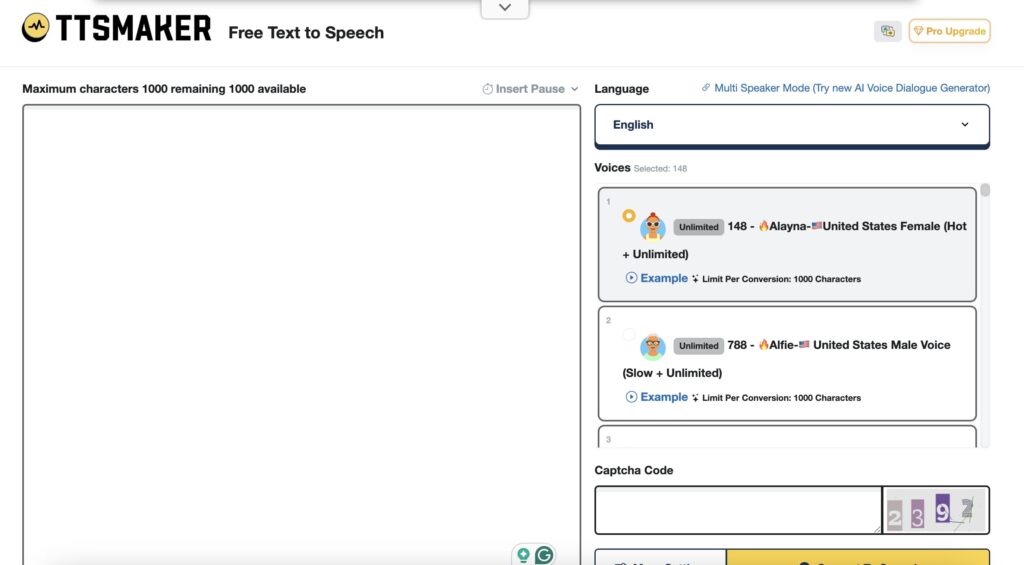
Task: Click 'Limit Per Conversion: 1000 Characters' under Alfie
Action: tap(781, 398)
